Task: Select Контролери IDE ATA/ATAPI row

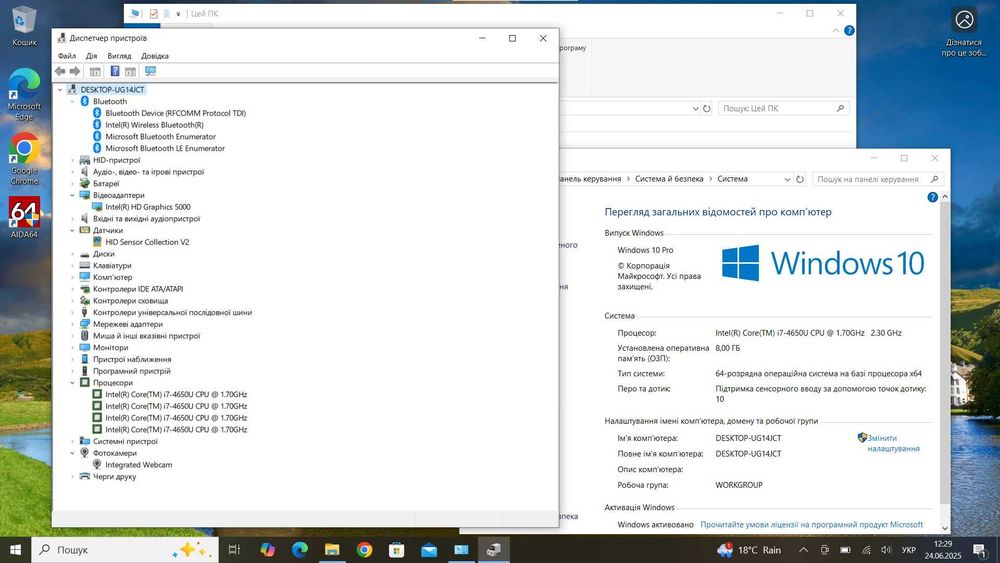Action: pos(138,289)
